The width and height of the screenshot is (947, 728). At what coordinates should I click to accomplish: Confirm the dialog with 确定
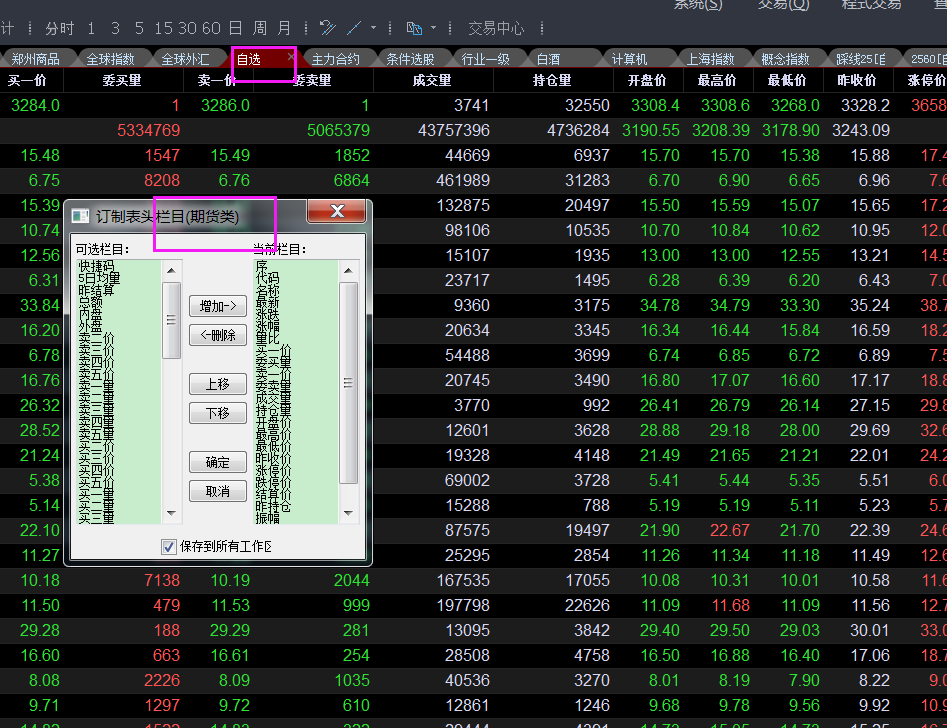coord(218,462)
